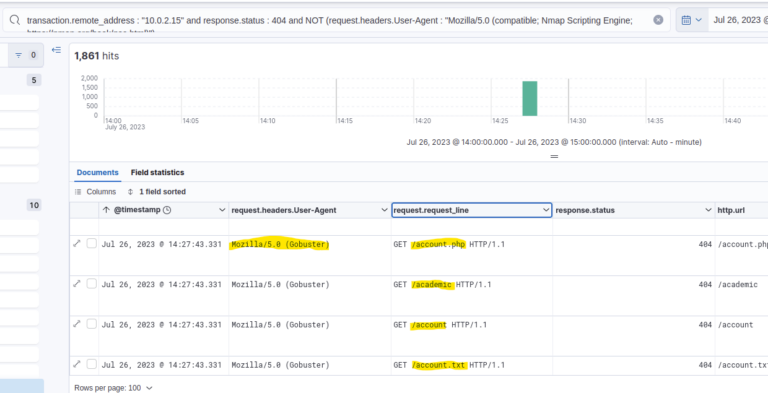Open @timestamp column dropdown chevron

(222, 210)
